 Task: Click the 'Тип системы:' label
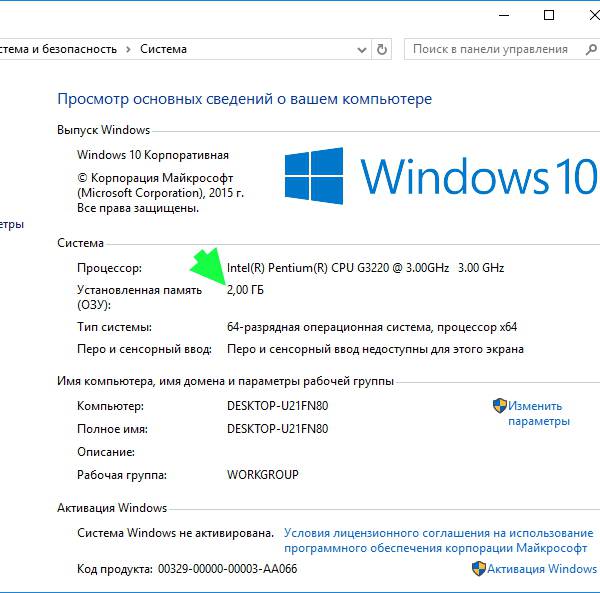tap(114, 327)
